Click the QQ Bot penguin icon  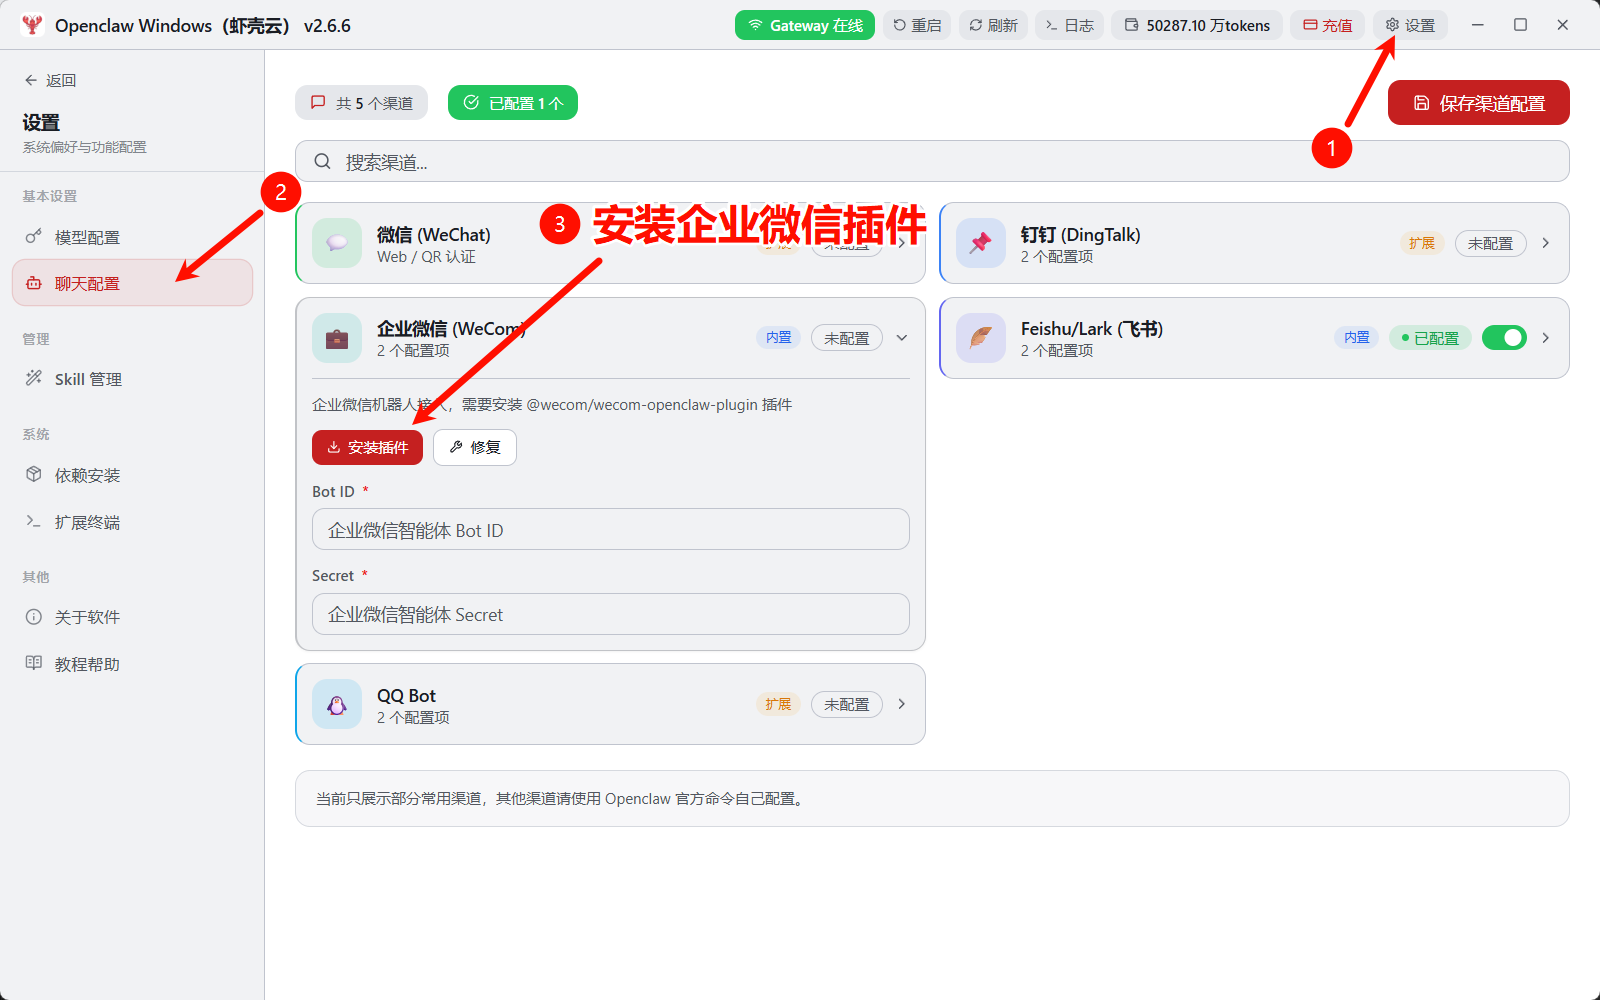click(x=337, y=704)
